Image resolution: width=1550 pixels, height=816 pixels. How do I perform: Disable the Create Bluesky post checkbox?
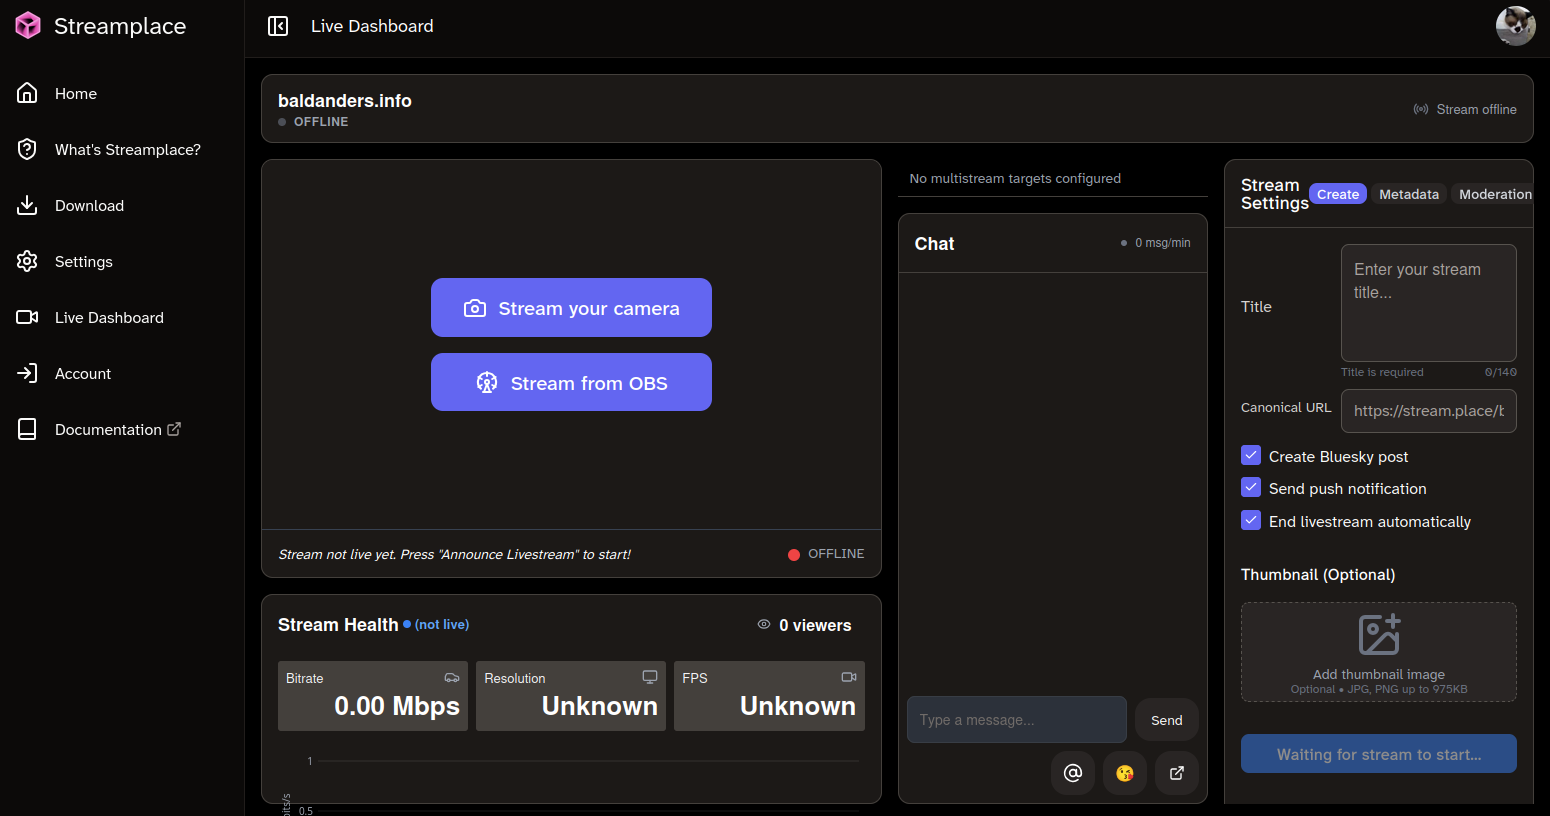pyautogui.click(x=1251, y=455)
